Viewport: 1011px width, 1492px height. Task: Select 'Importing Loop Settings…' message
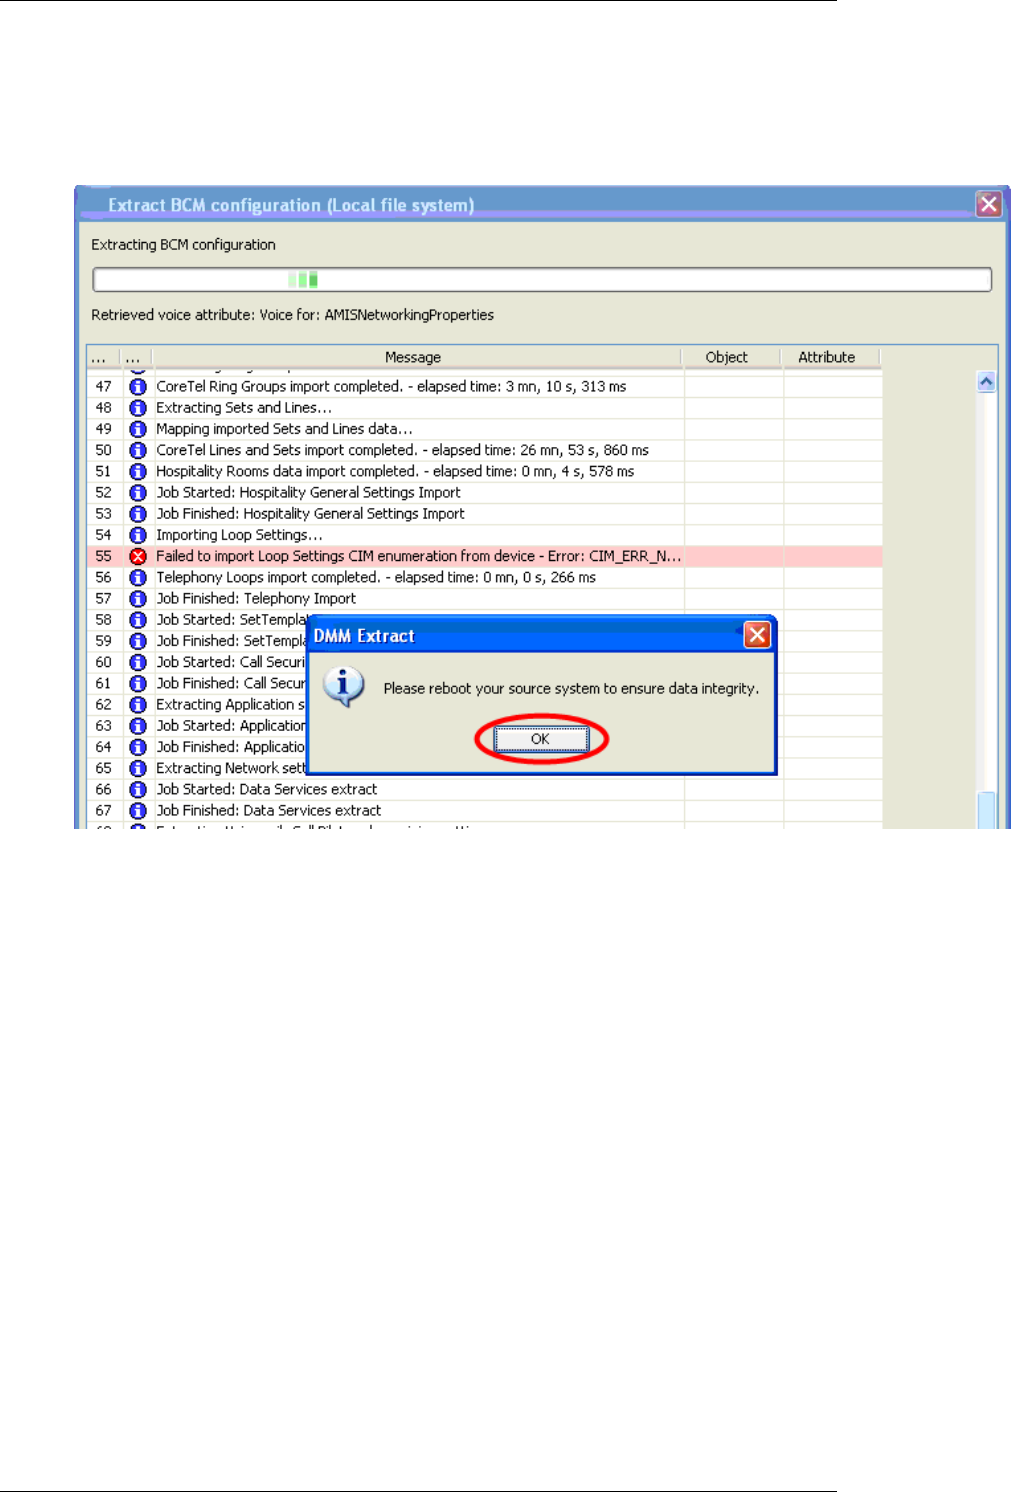239,535
